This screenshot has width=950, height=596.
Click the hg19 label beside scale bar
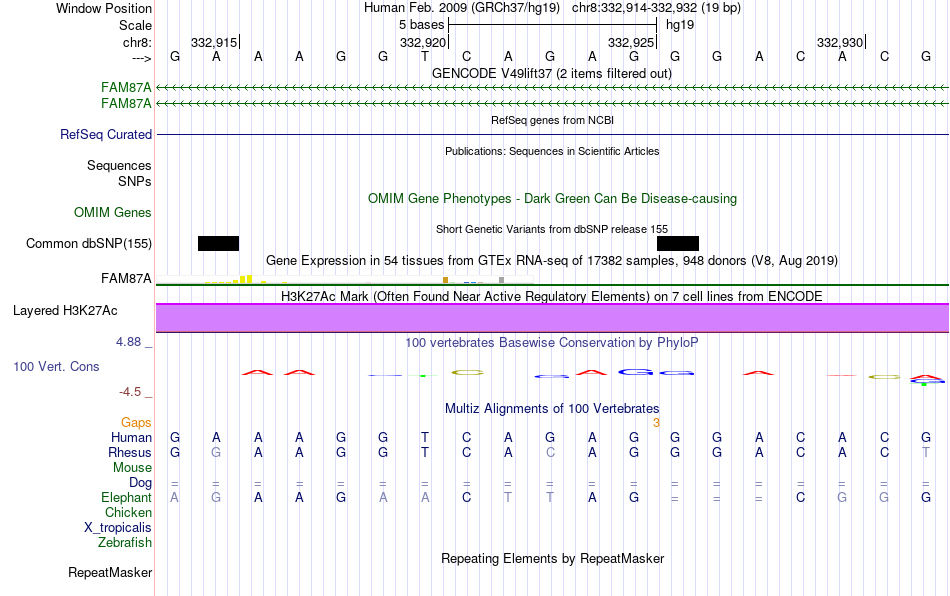[680, 25]
